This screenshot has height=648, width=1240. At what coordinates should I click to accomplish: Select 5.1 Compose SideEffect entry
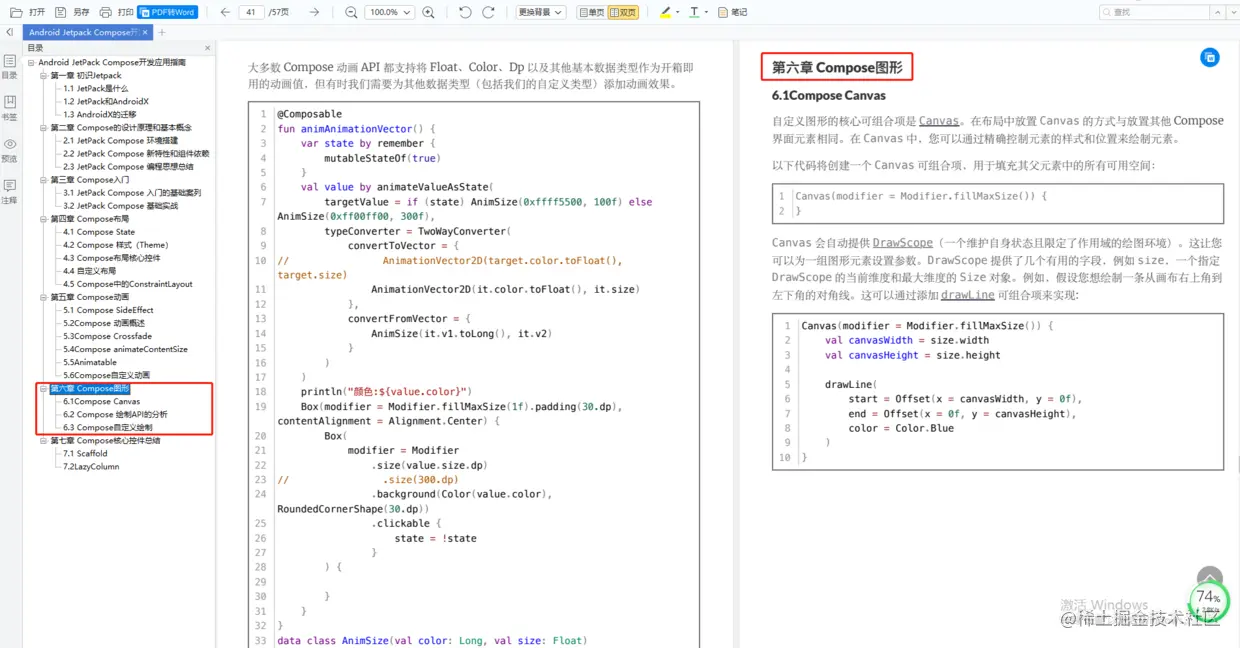pyautogui.click(x=108, y=310)
